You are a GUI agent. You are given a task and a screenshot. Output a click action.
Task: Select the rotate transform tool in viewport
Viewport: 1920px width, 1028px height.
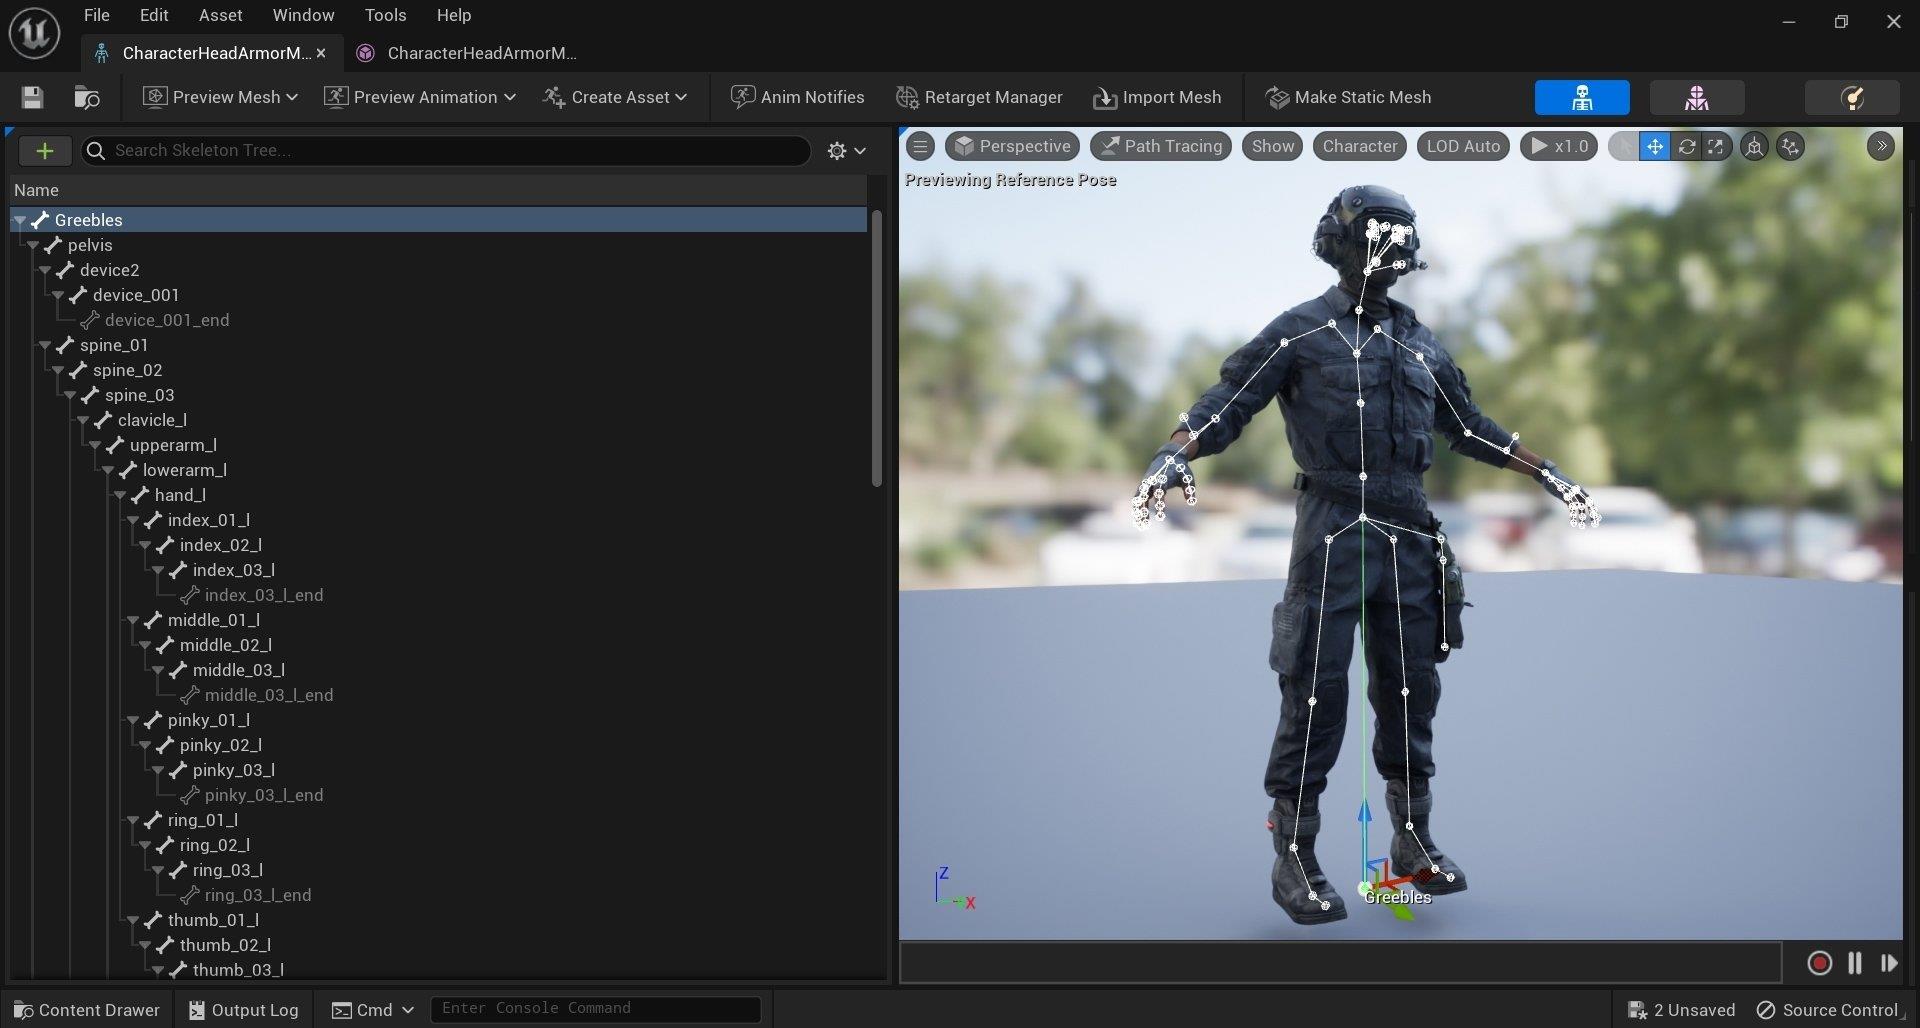pos(1686,146)
